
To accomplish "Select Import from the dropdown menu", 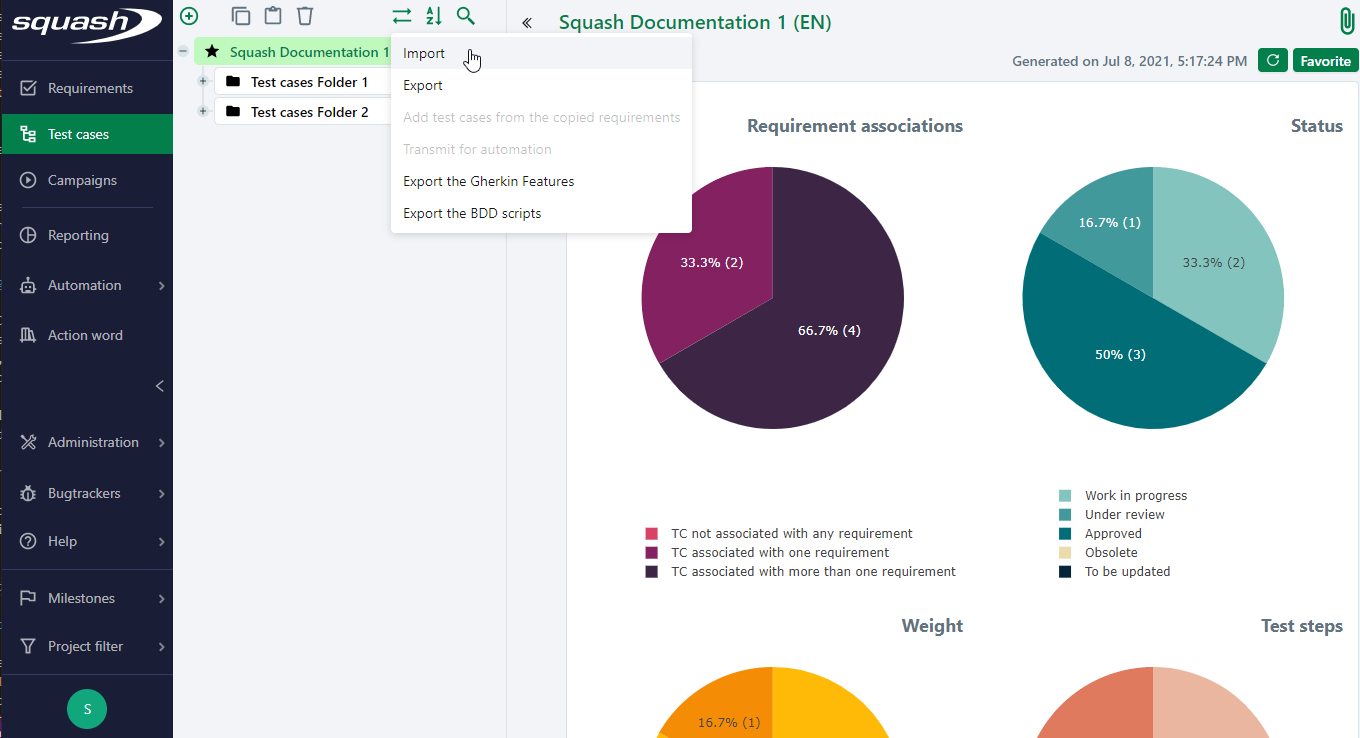I will [x=424, y=54].
